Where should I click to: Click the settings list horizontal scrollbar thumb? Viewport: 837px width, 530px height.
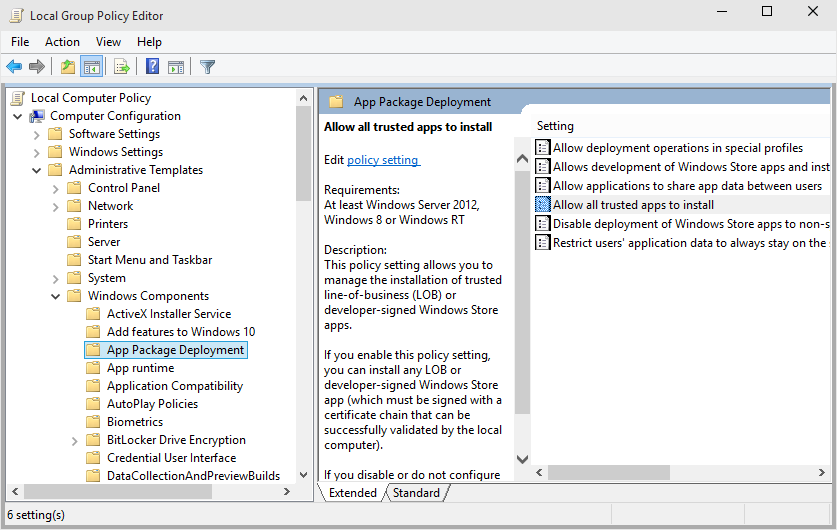pos(609,472)
